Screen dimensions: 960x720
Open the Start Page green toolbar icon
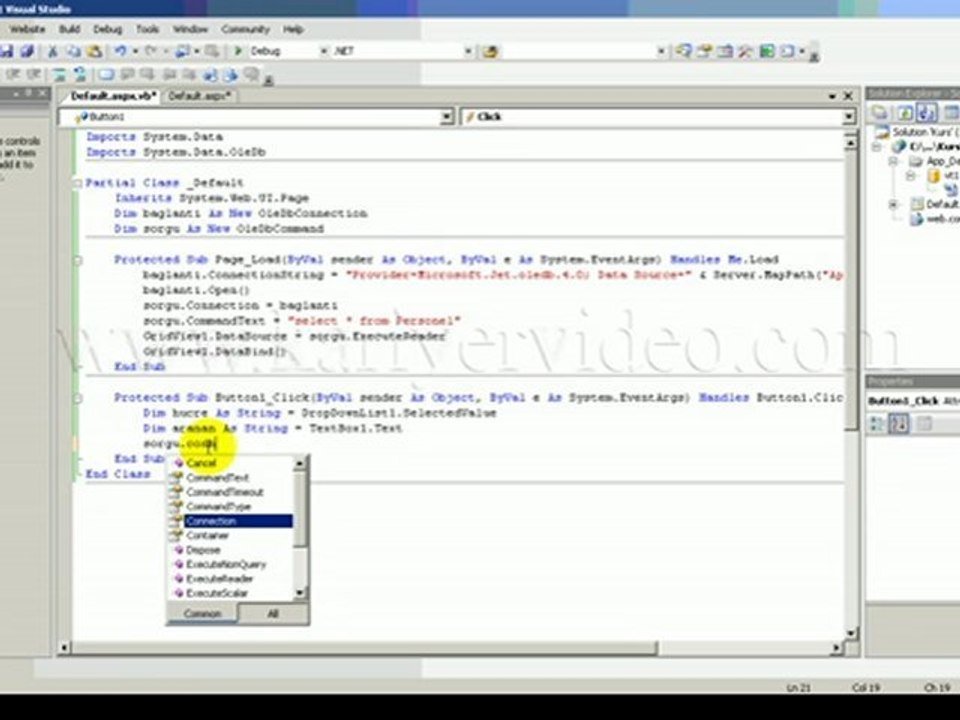pyautogui.click(x=767, y=51)
